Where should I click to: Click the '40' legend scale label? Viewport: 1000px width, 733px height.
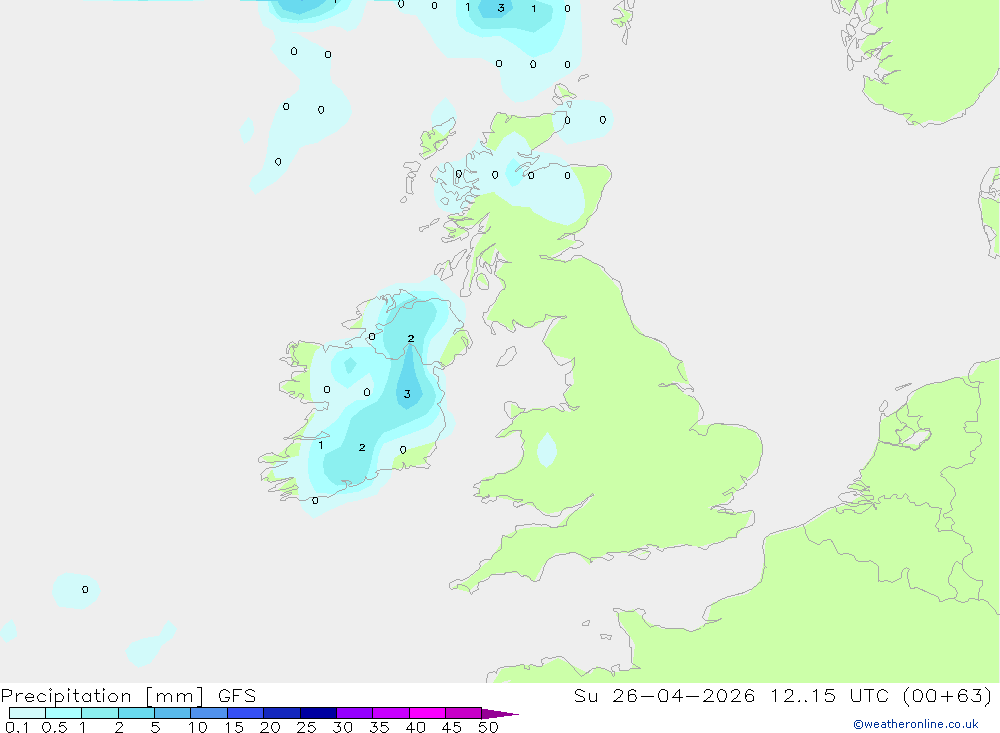[415, 727]
